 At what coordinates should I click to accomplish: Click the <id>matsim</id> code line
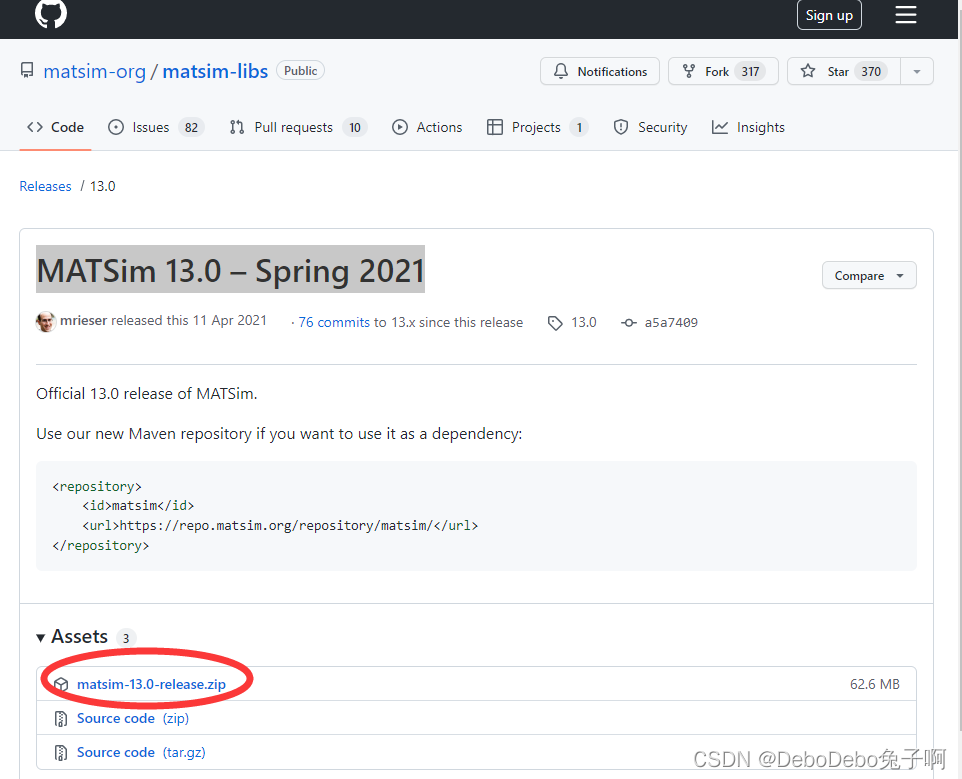coord(138,505)
